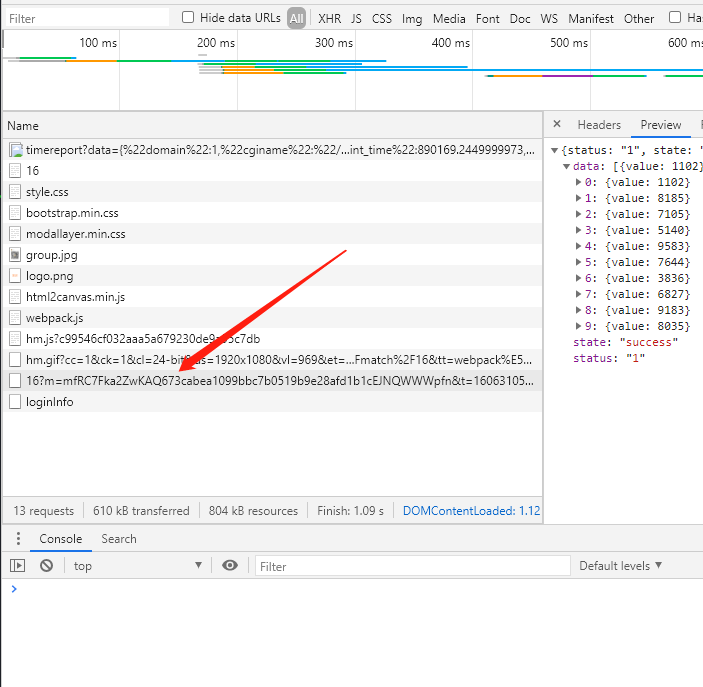Click the file icon beside html2canvas.min.js
This screenshot has height=687, width=703.
point(15,297)
